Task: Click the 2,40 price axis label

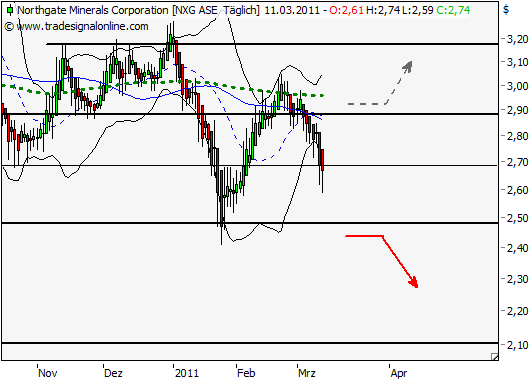Action: [x=517, y=248]
